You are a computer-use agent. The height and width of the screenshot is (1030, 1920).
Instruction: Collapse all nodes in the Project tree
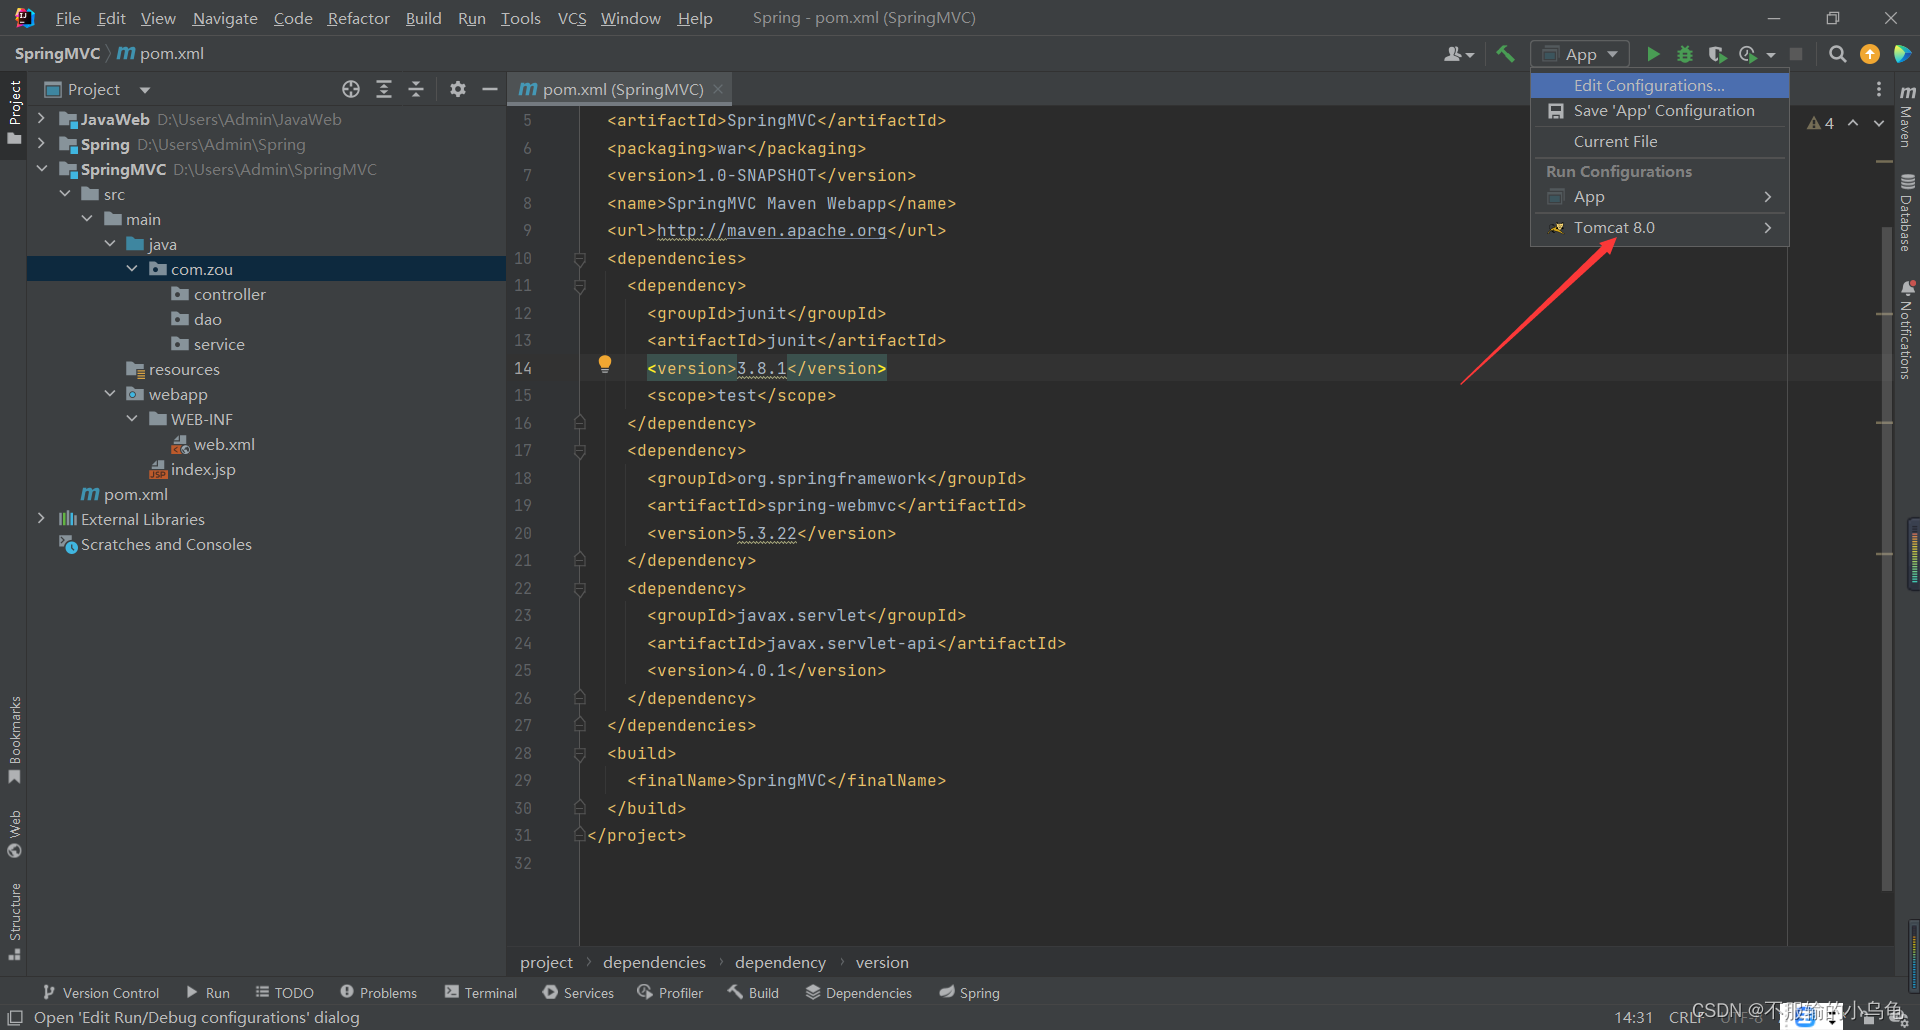(416, 89)
